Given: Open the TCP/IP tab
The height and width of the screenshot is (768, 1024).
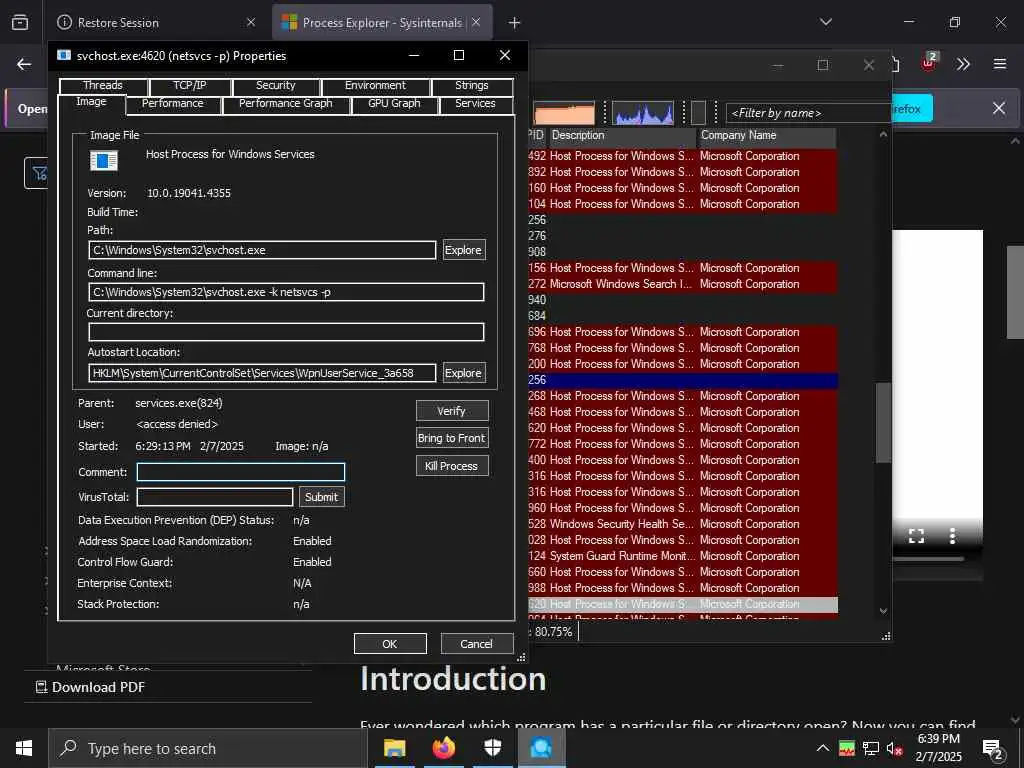Looking at the screenshot, I should pyautogui.click(x=189, y=86).
